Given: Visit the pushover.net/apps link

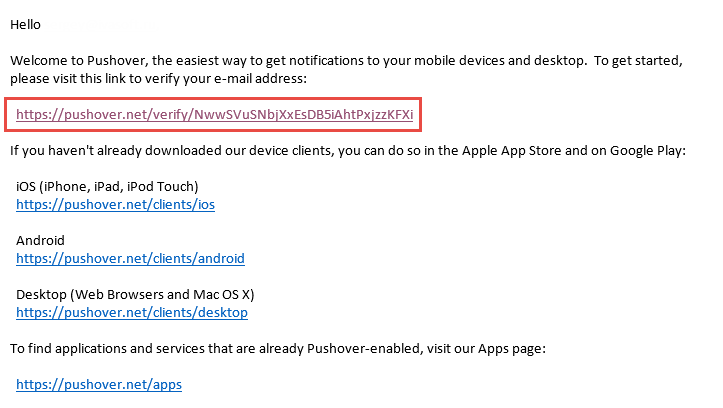Looking at the screenshot, I should [99, 384].
